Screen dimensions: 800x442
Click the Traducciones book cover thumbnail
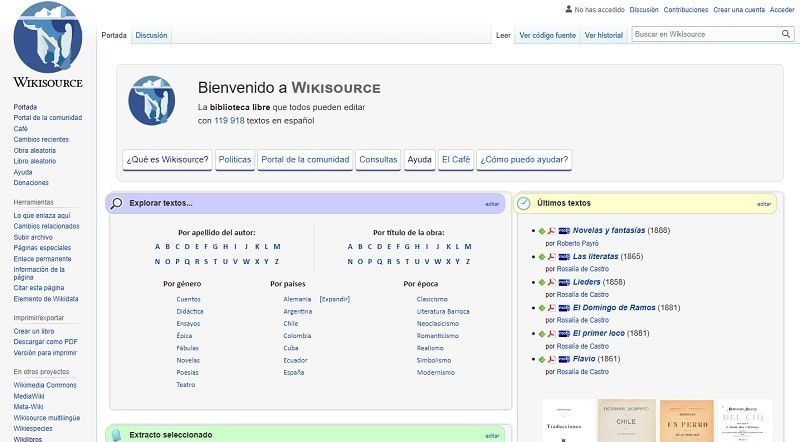coord(566,421)
